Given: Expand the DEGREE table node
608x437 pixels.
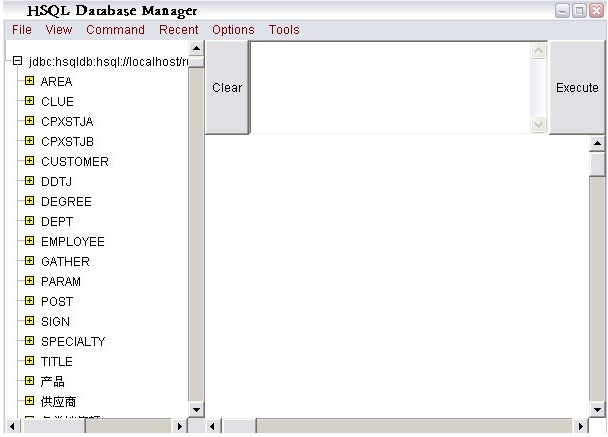Looking at the screenshot, I should coord(29,200).
